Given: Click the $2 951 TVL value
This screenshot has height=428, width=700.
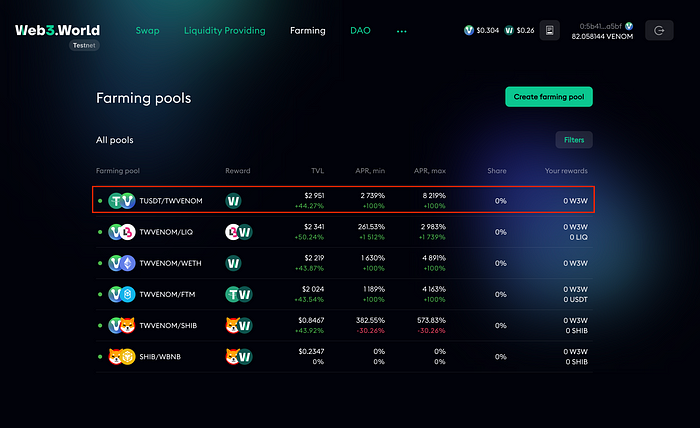Looking at the screenshot, I should coord(314,195).
